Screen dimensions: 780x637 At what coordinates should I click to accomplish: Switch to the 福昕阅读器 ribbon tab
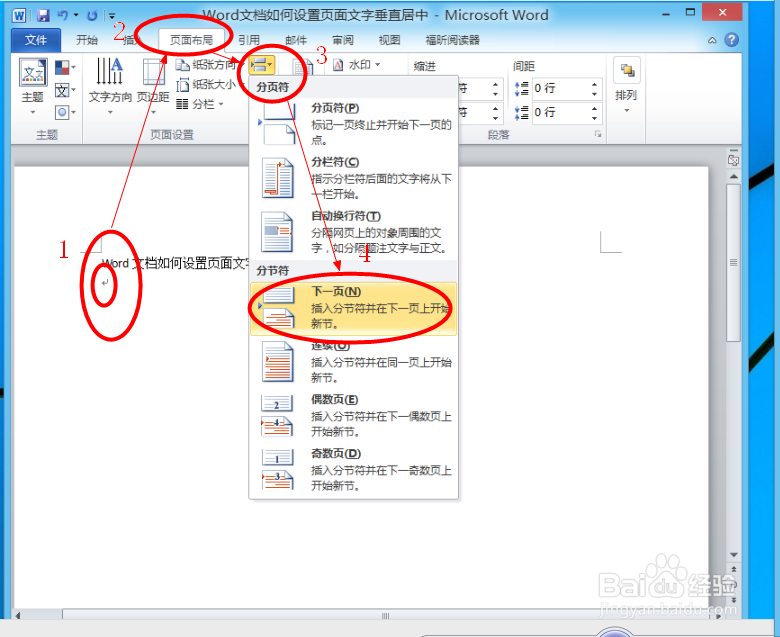[x=453, y=40]
